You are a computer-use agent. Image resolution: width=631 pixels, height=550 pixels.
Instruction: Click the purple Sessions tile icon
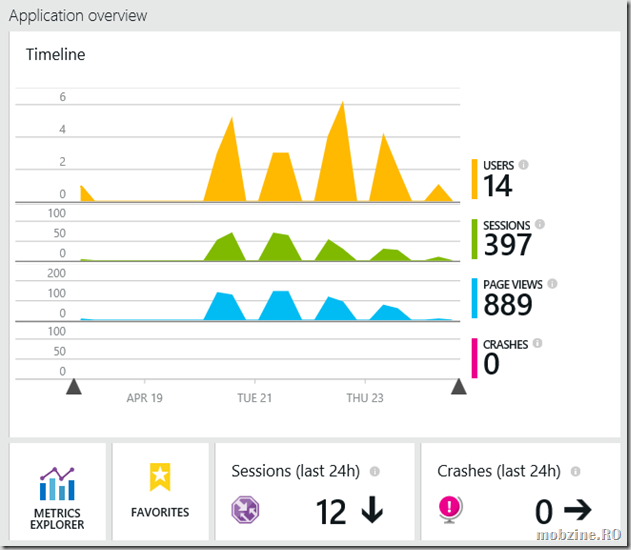(x=246, y=510)
